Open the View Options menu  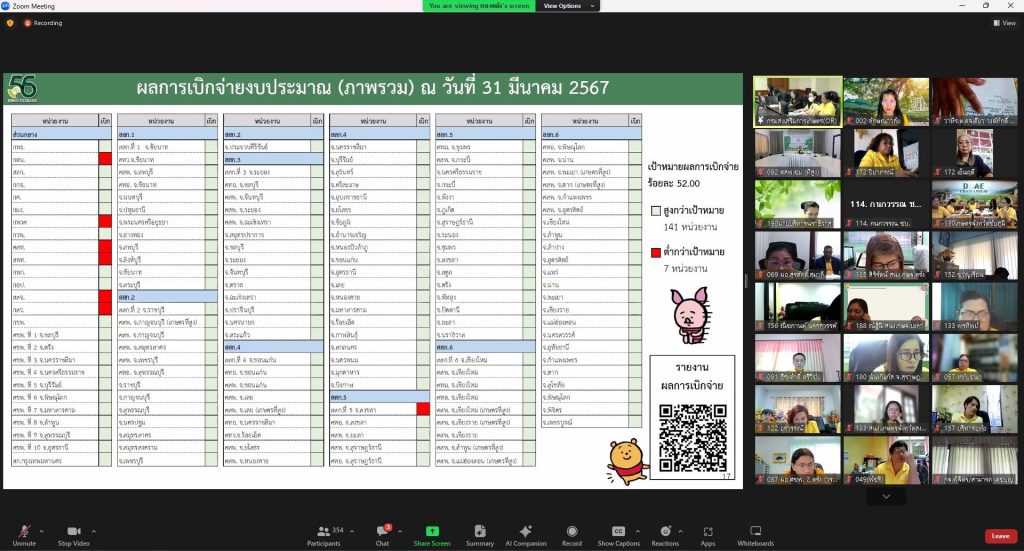[564, 6]
